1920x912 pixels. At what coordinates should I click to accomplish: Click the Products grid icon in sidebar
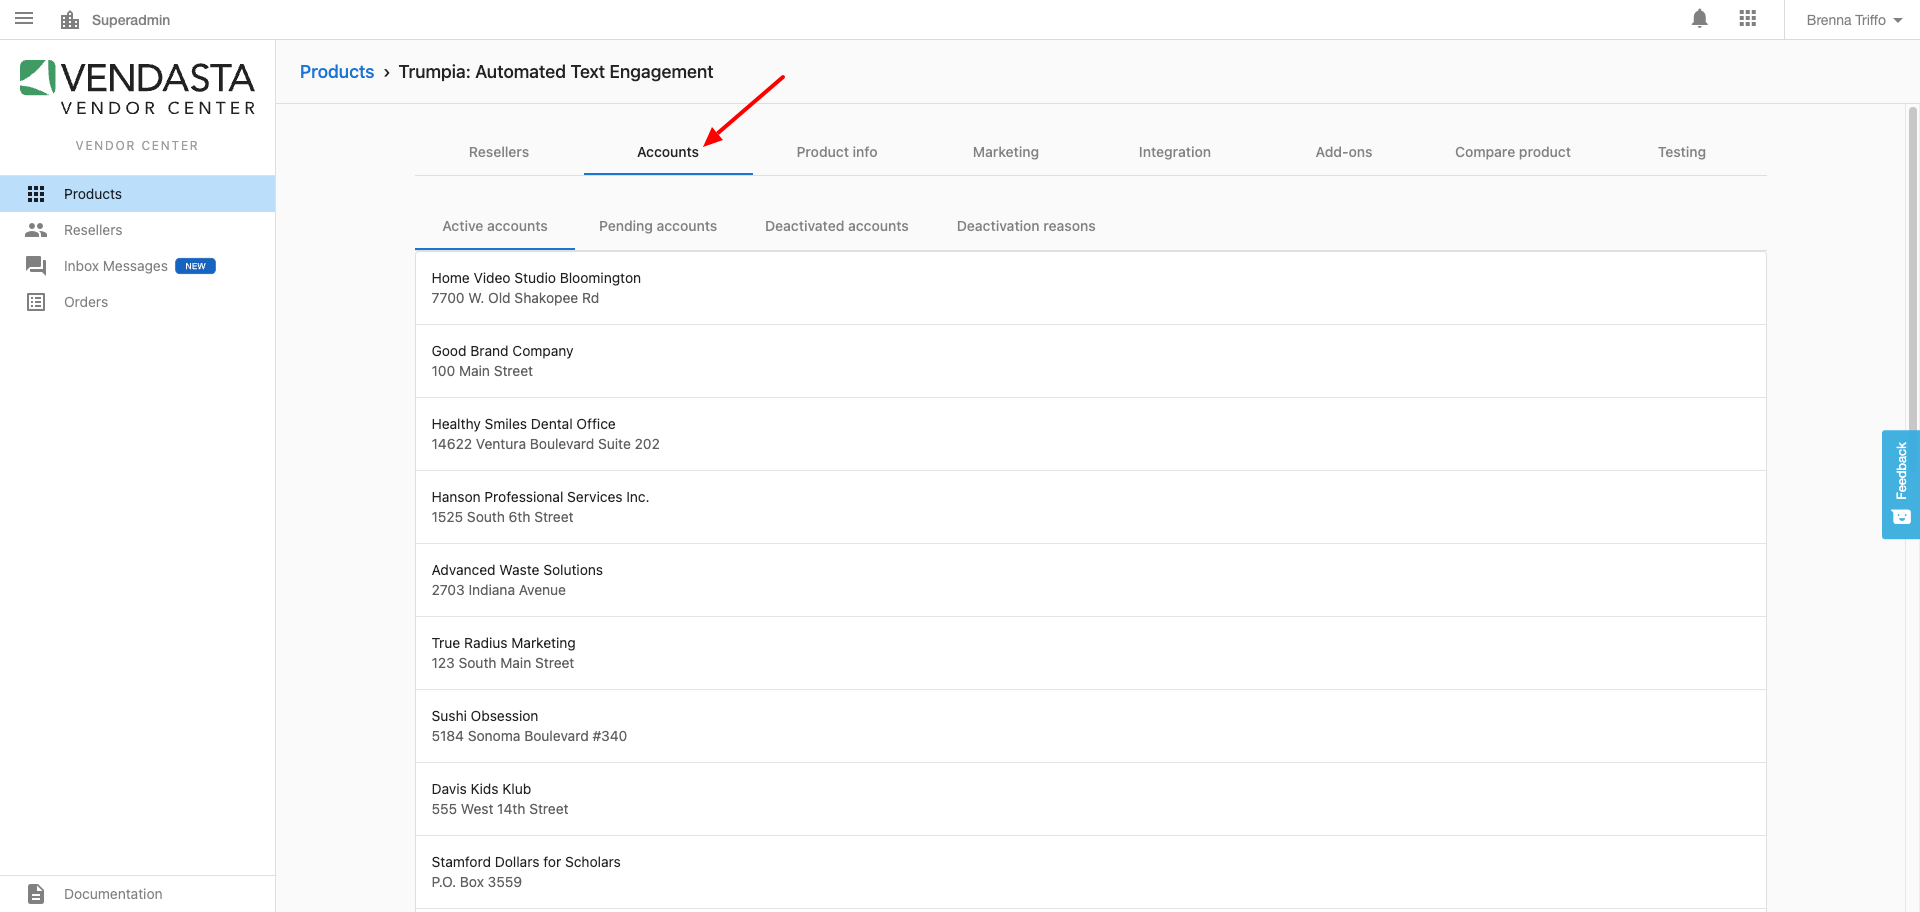click(36, 194)
